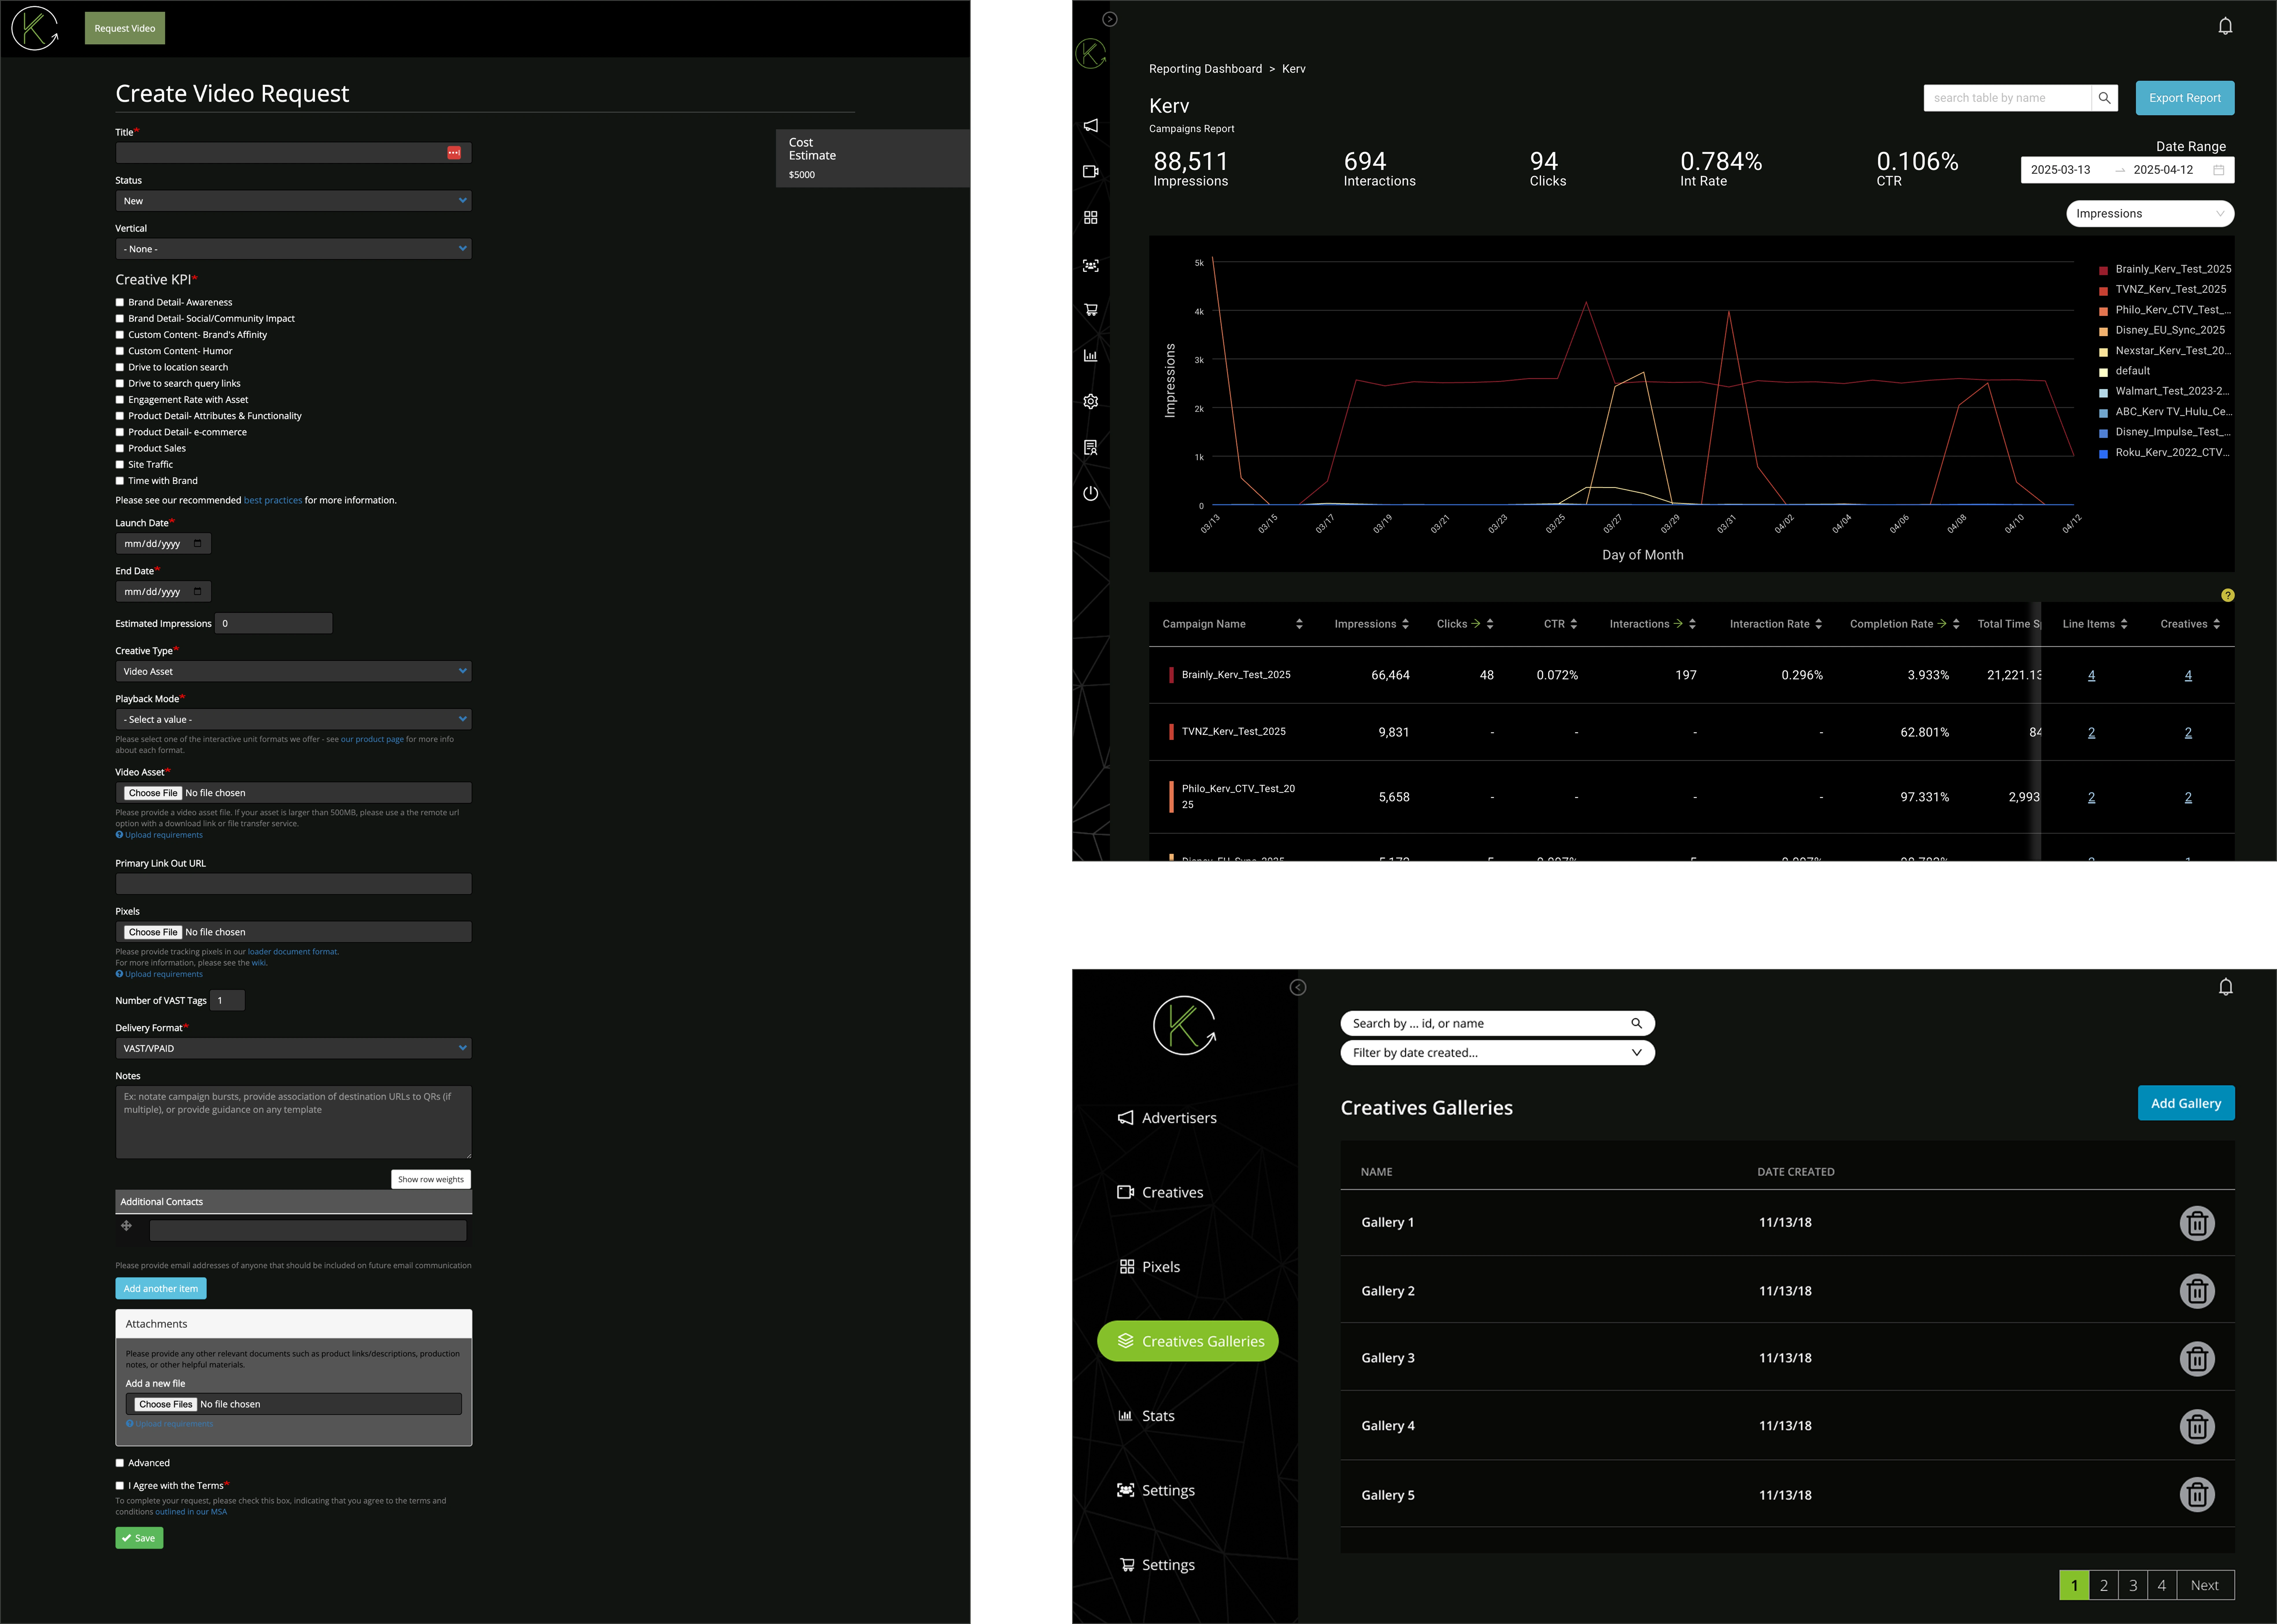Click the Kerv logo in the Create Video Request header
2277x1624 pixels.
point(35,28)
